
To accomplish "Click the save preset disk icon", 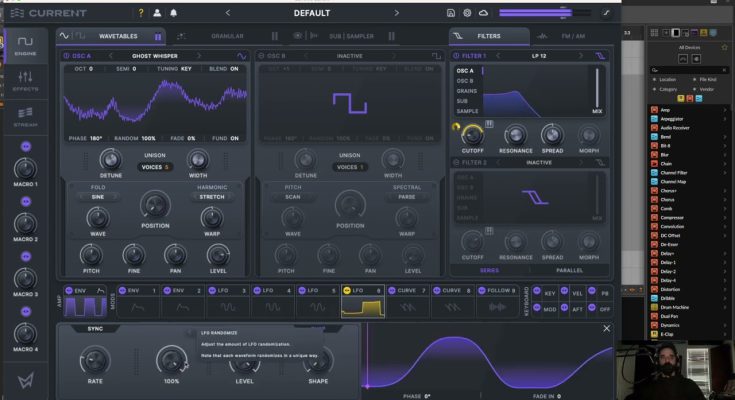I will coord(450,13).
